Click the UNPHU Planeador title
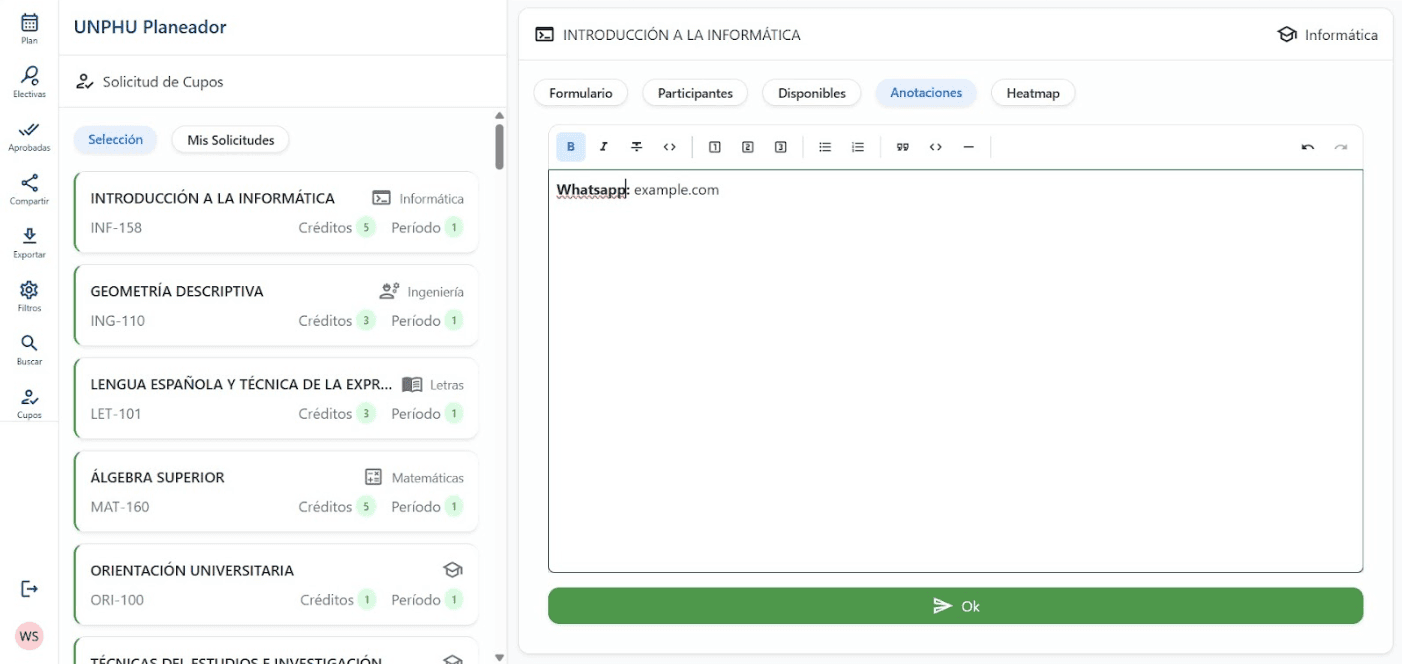This screenshot has height=670, width=1402. click(x=150, y=27)
